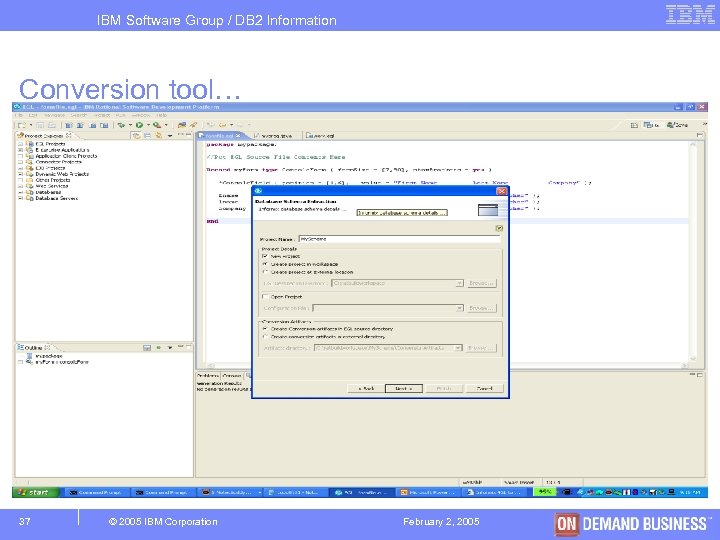Open the File menu
The image size is (720, 540).
pos(19,115)
